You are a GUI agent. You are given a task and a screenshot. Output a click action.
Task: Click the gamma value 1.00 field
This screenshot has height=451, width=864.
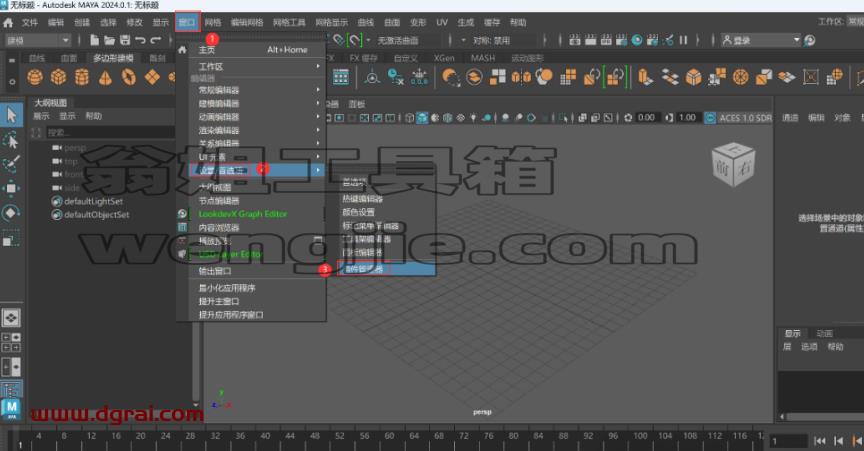[687, 117]
